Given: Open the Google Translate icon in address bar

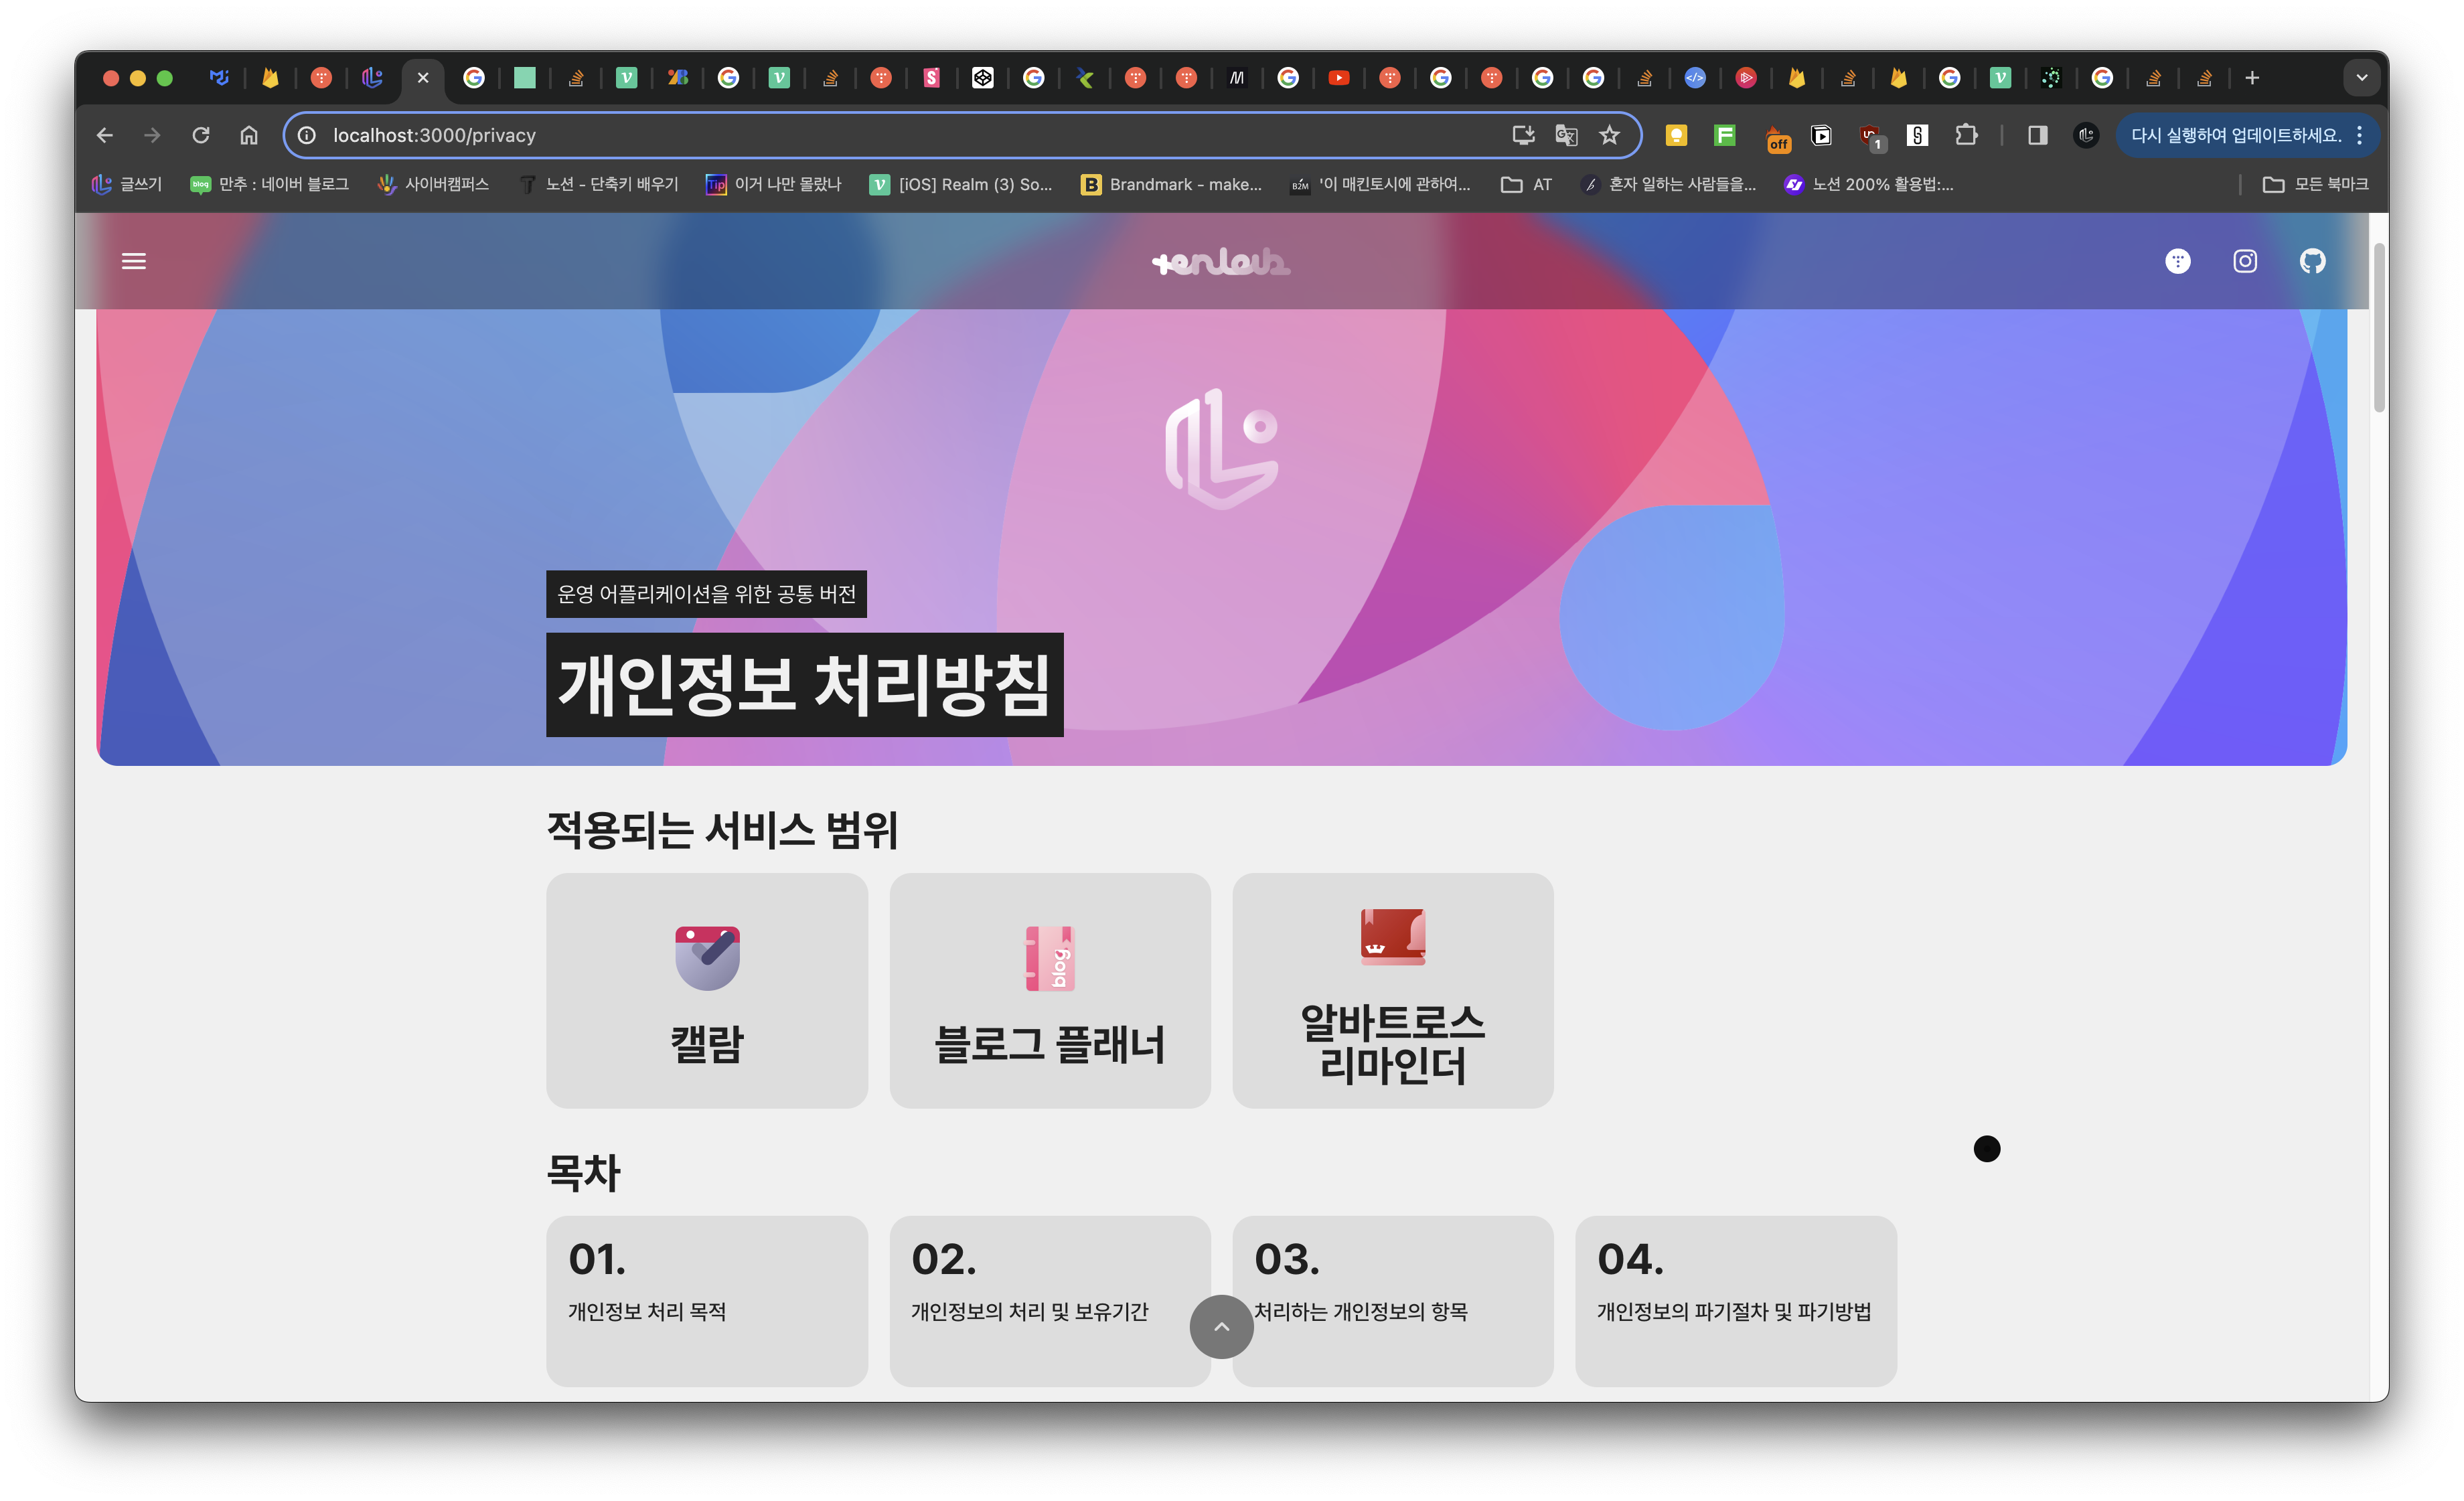Looking at the screenshot, I should (x=1566, y=135).
